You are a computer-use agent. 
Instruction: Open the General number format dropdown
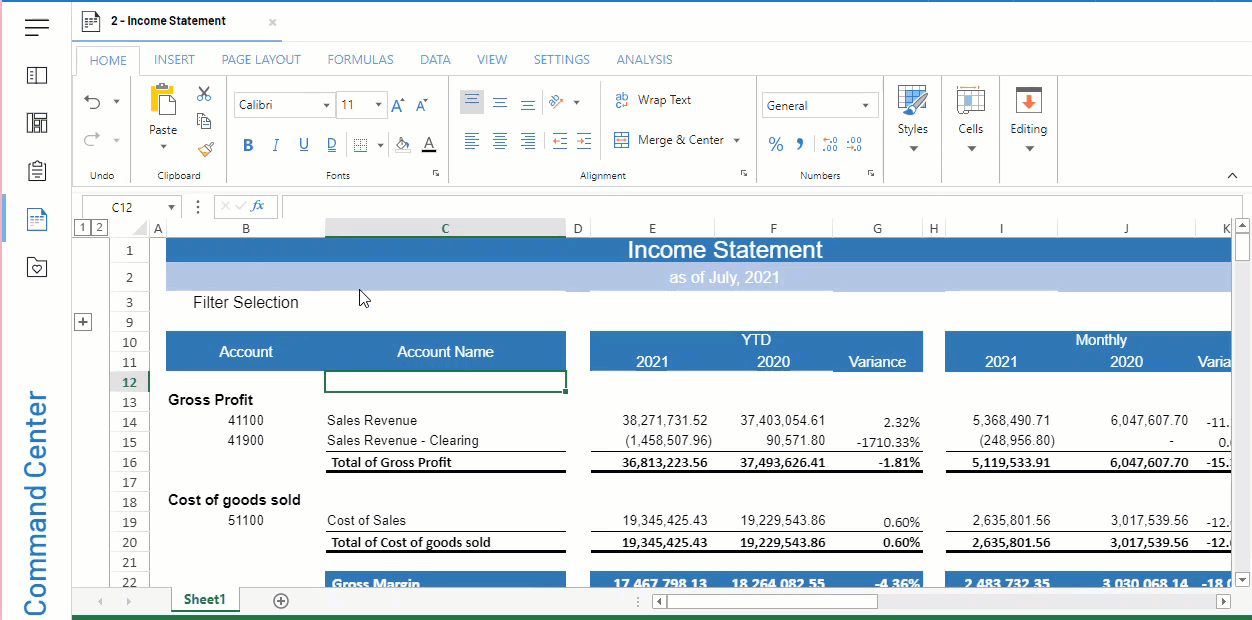[818, 105]
